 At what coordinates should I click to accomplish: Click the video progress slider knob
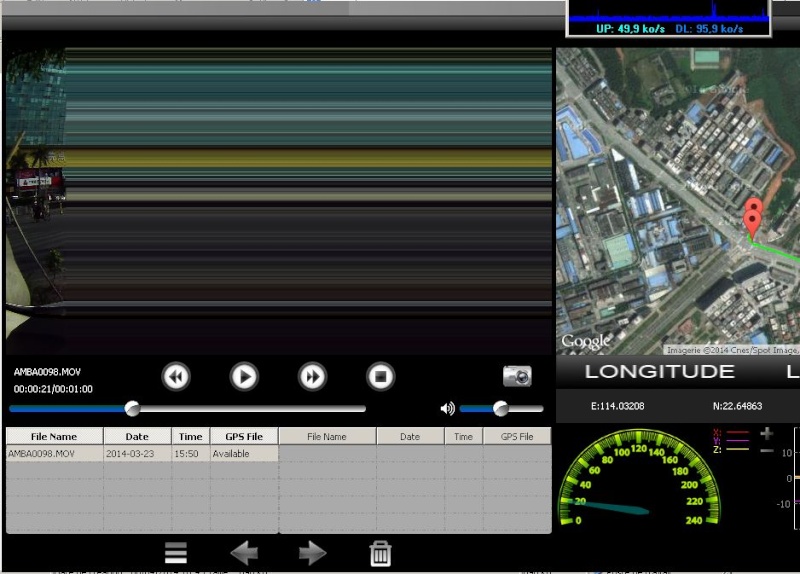(x=132, y=409)
